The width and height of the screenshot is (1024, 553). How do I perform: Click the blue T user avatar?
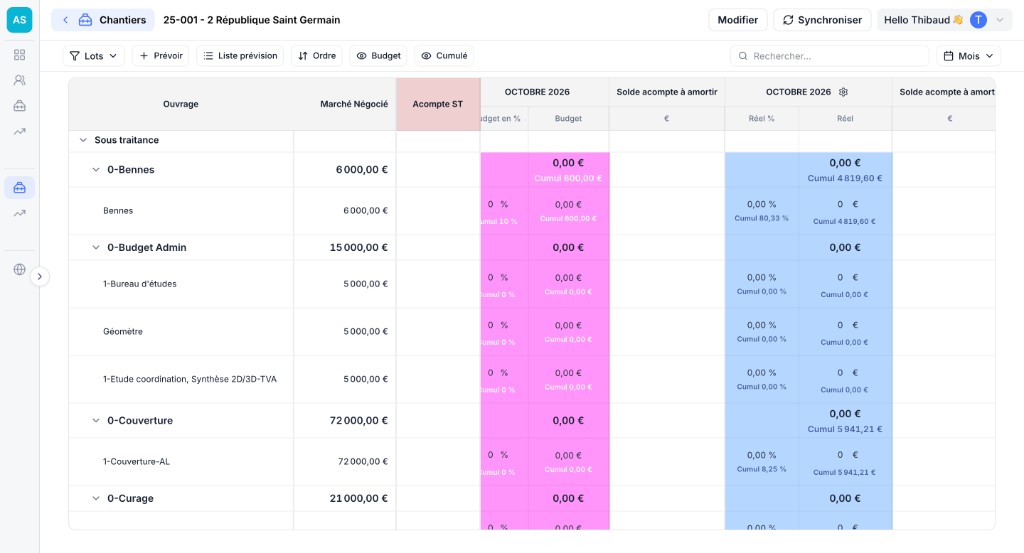(x=978, y=20)
